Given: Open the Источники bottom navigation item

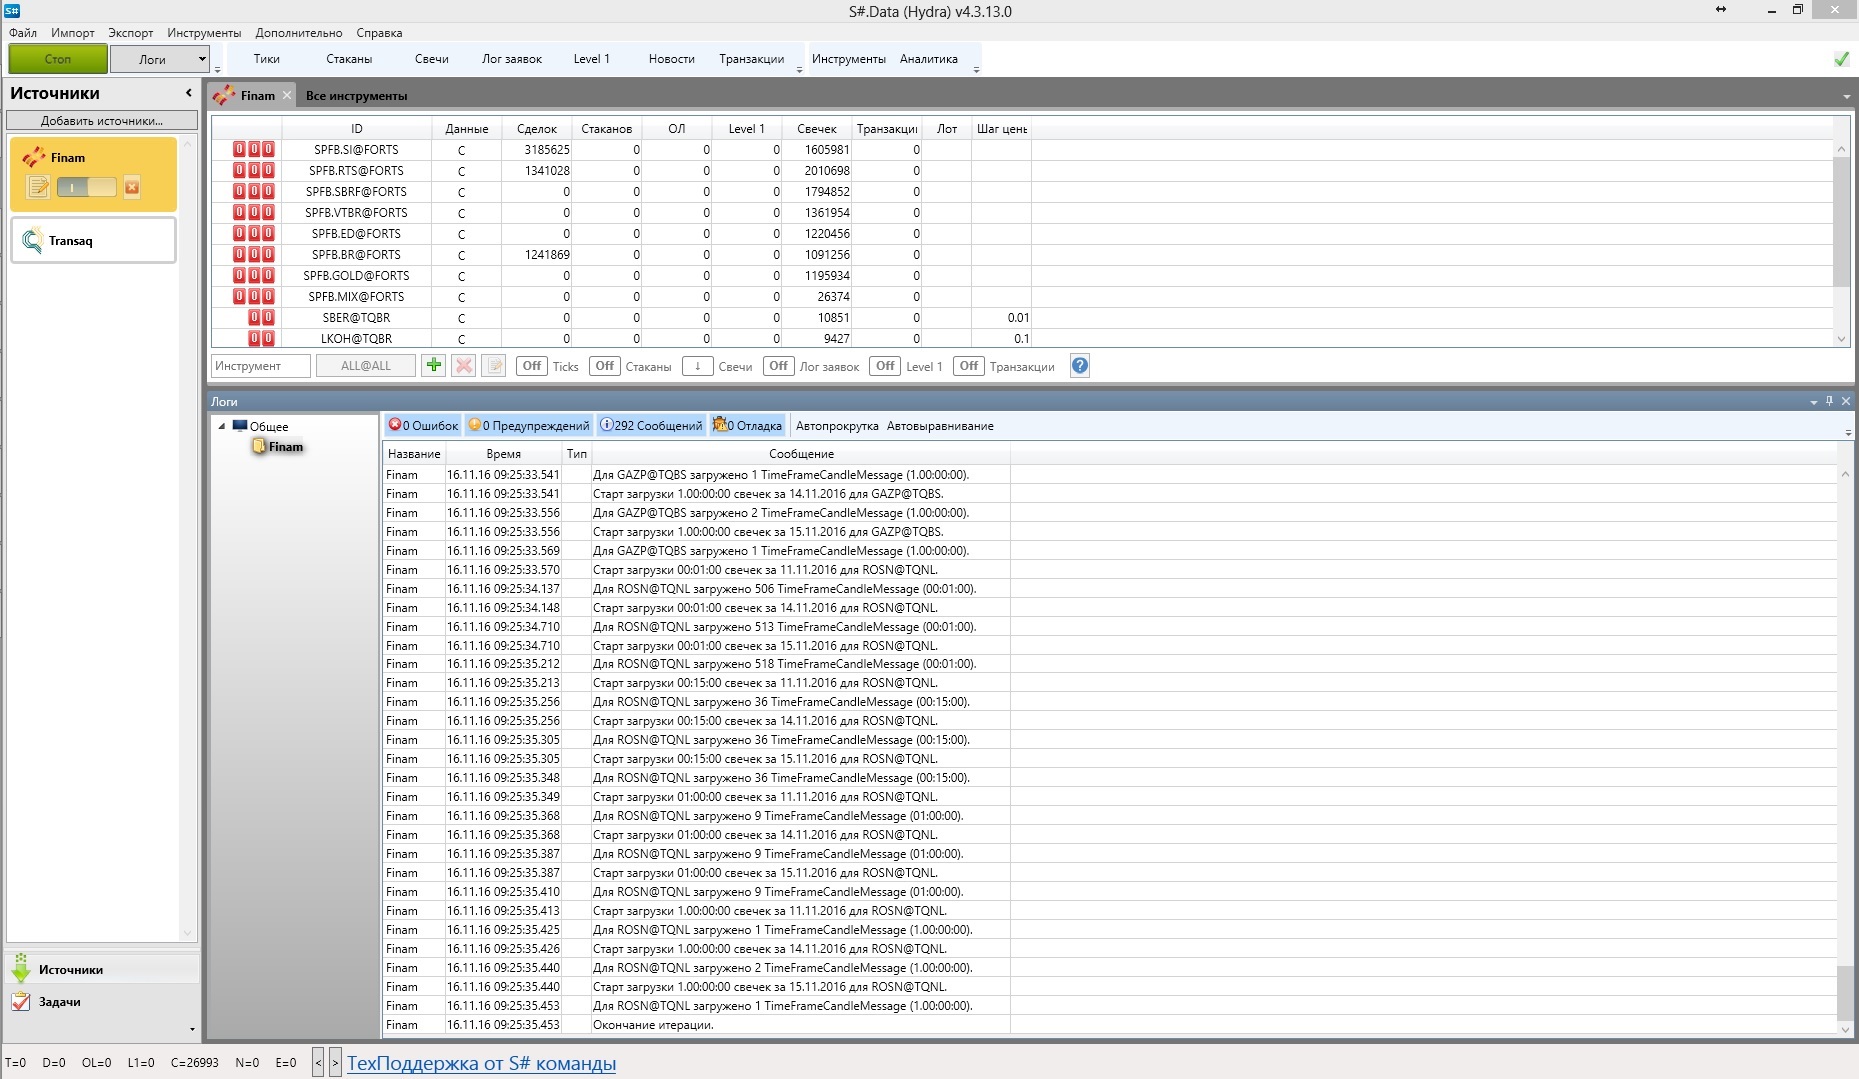Looking at the screenshot, I should coord(100,969).
